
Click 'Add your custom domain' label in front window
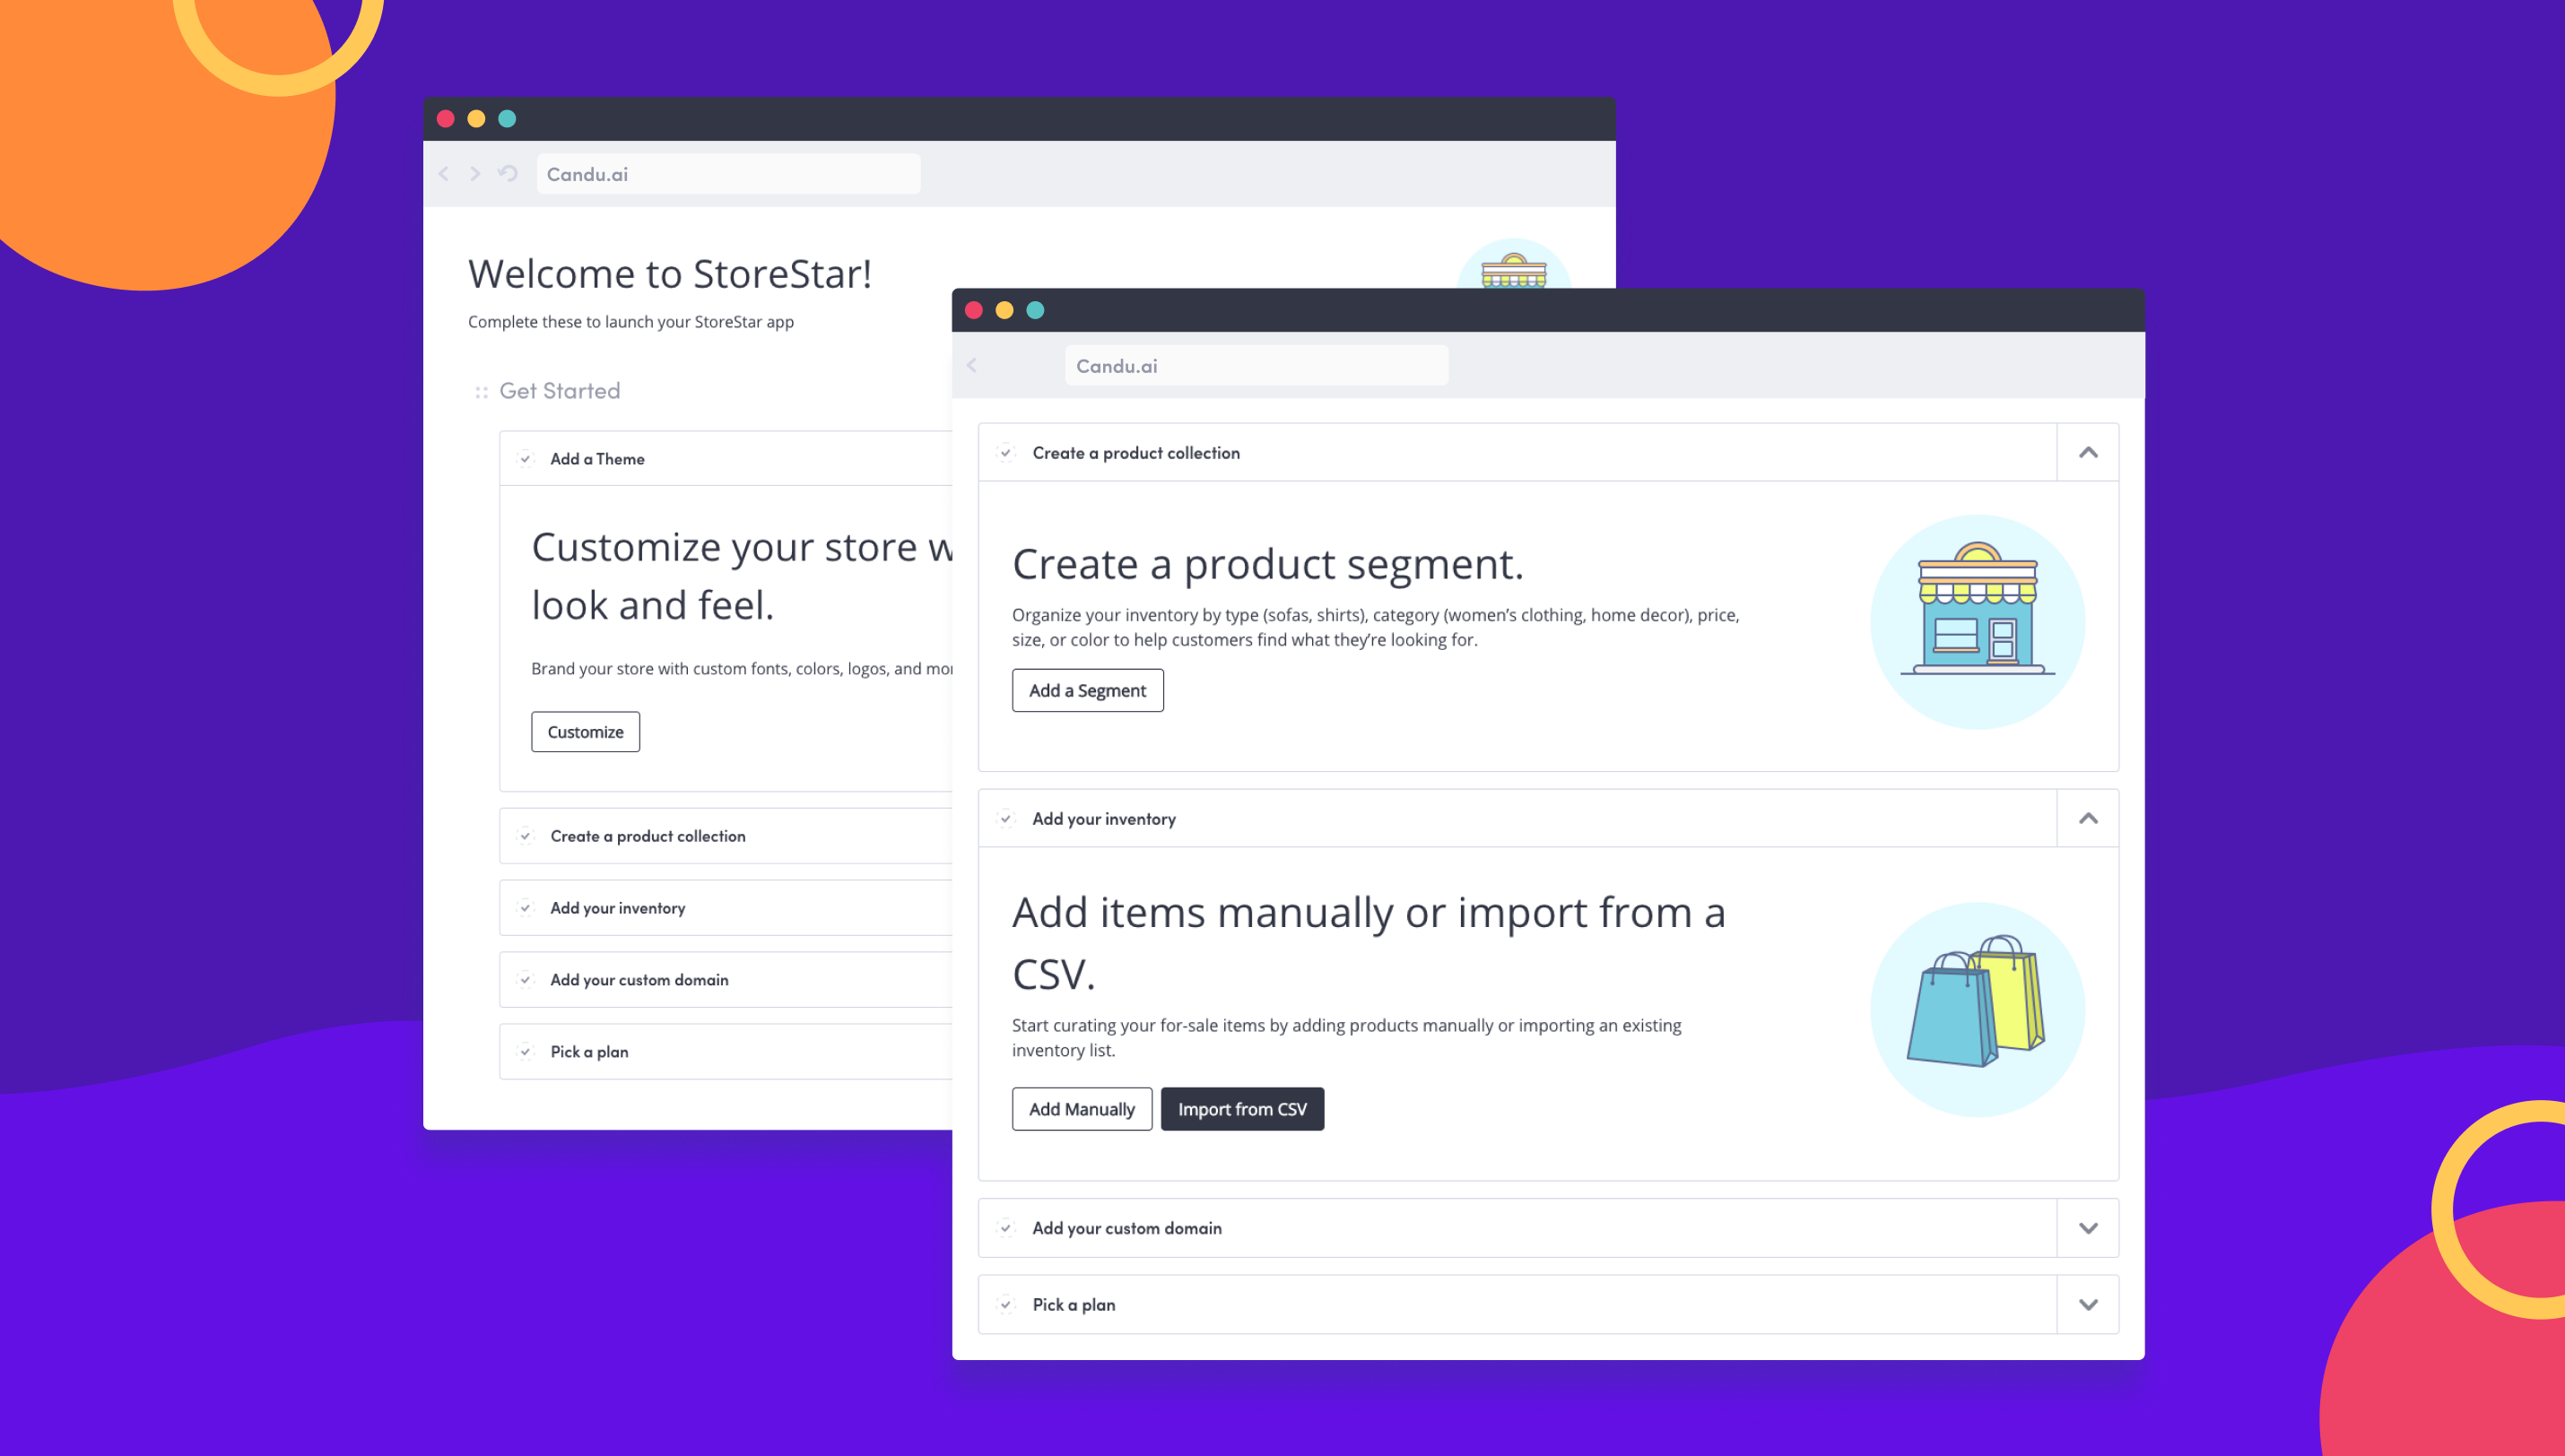coord(1126,1228)
